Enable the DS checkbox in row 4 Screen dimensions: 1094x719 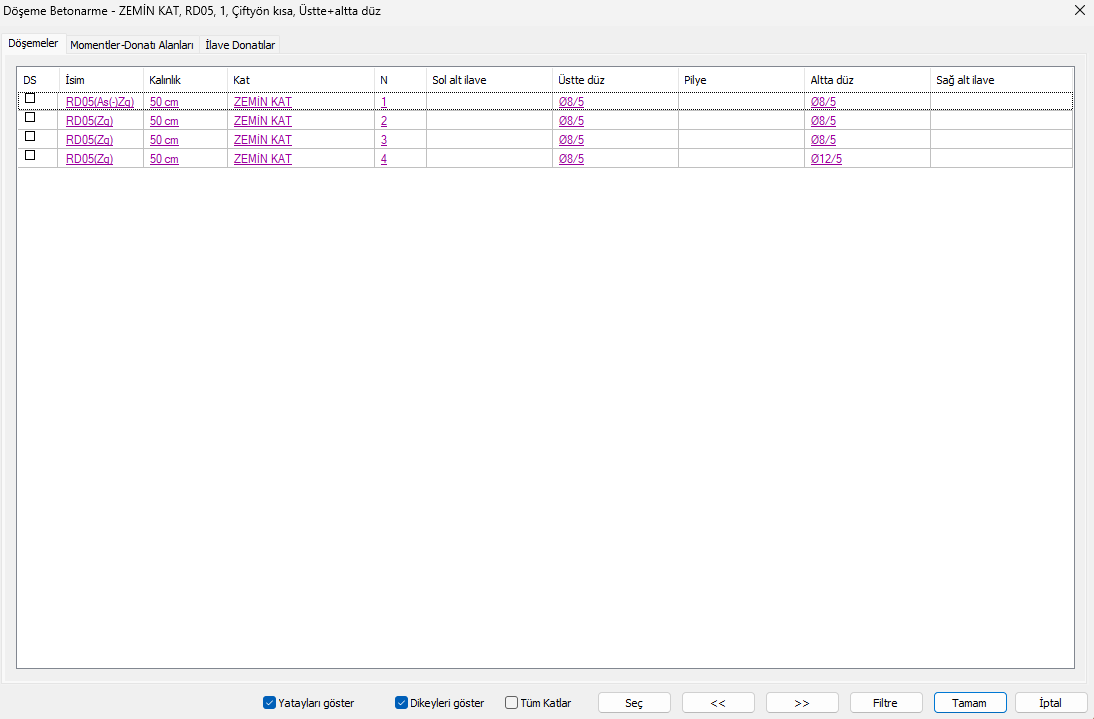coord(30,155)
